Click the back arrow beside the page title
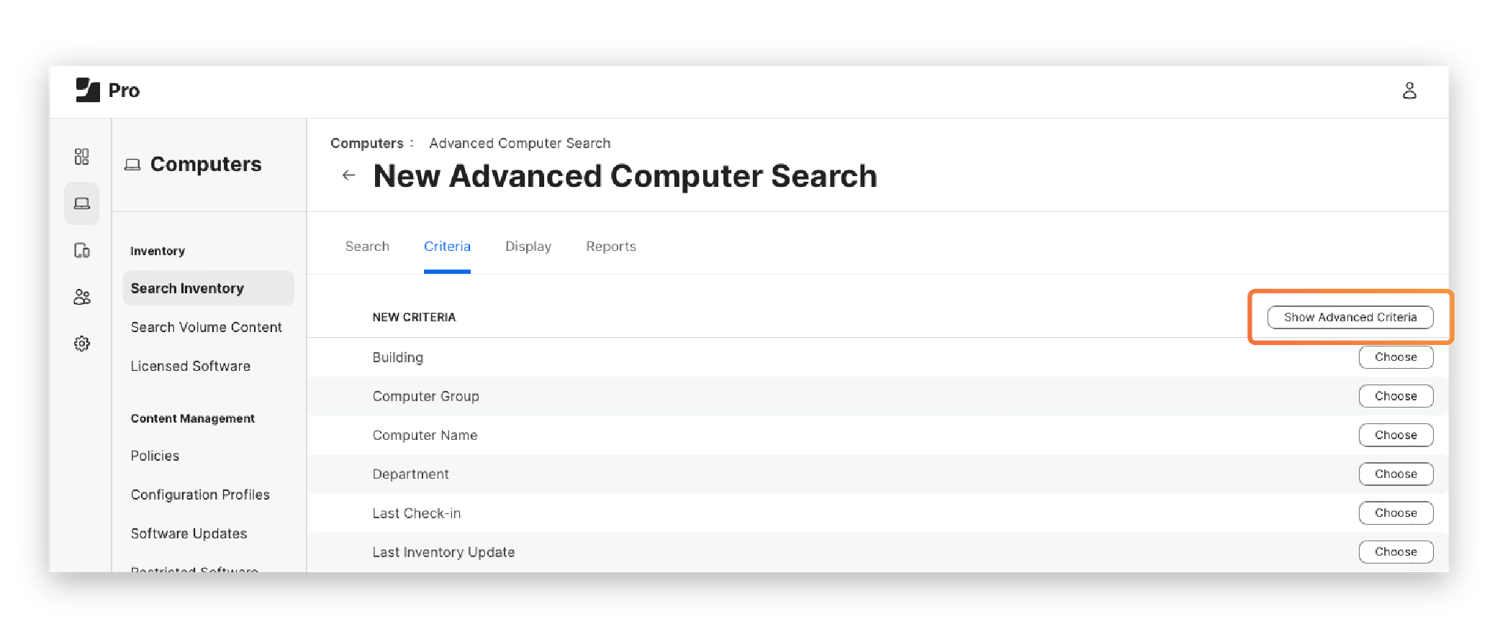Viewport: 1500px width, 639px height. (x=349, y=176)
